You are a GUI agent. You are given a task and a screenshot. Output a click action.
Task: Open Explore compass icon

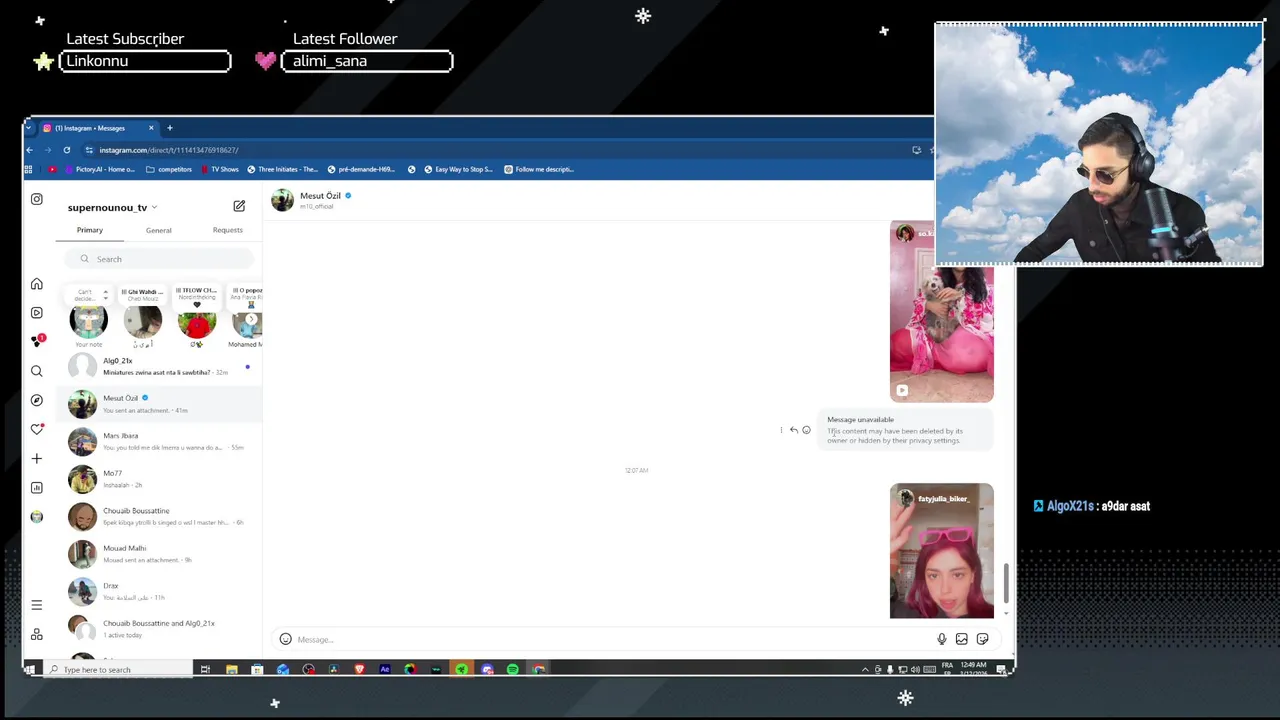click(37, 400)
